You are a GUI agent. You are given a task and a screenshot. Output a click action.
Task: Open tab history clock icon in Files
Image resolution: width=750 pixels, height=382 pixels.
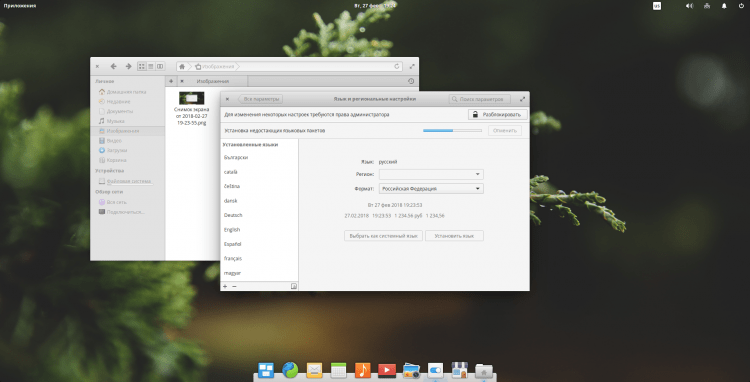[x=411, y=81]
